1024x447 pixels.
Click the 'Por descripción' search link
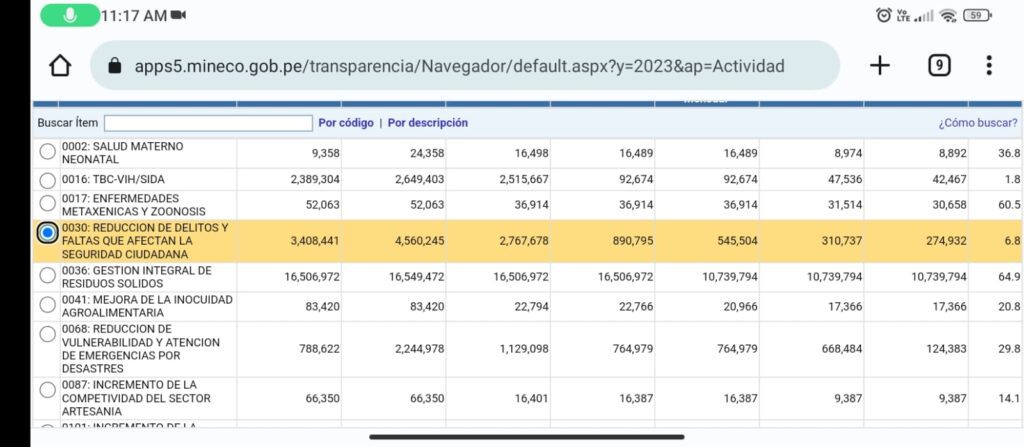pos(428,122)
